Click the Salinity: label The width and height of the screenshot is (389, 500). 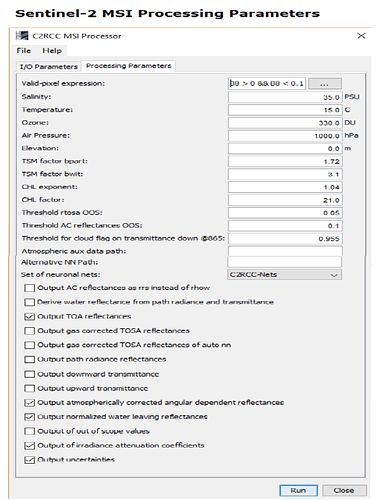click(x=36, y=97)
